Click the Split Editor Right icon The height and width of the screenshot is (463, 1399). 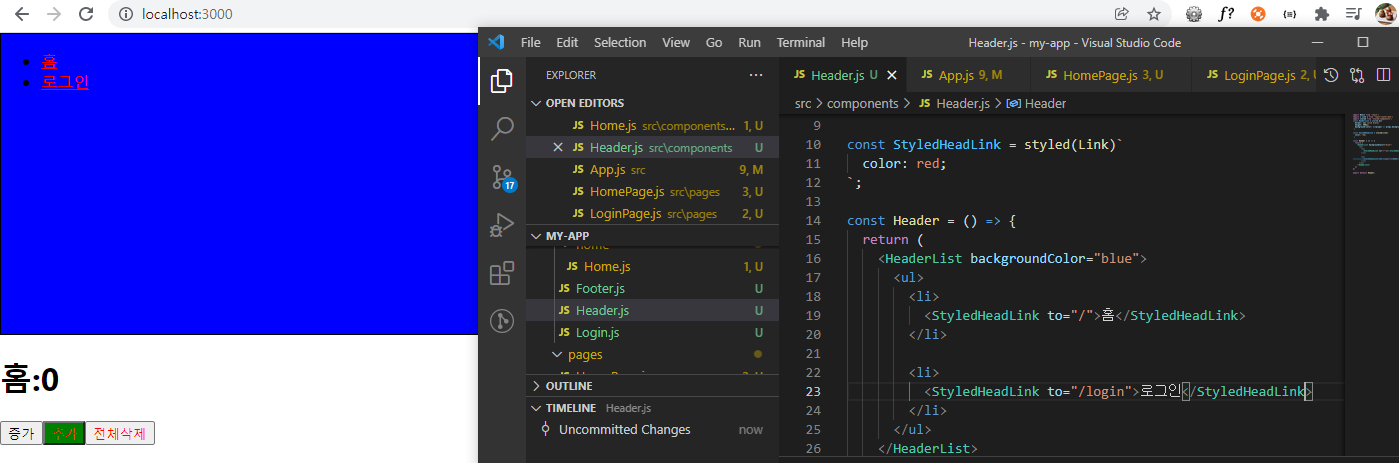1384,75
